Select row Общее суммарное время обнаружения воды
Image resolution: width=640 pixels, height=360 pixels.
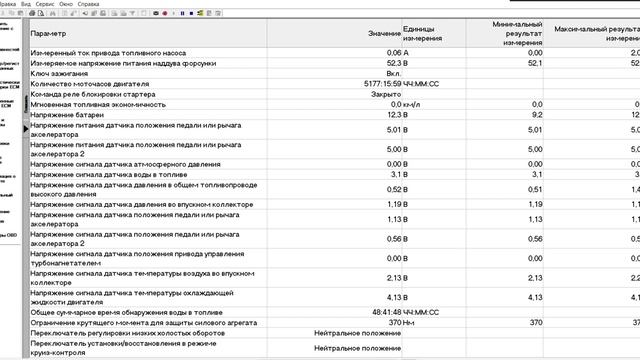pyautogui.click(x=335, y=312)
